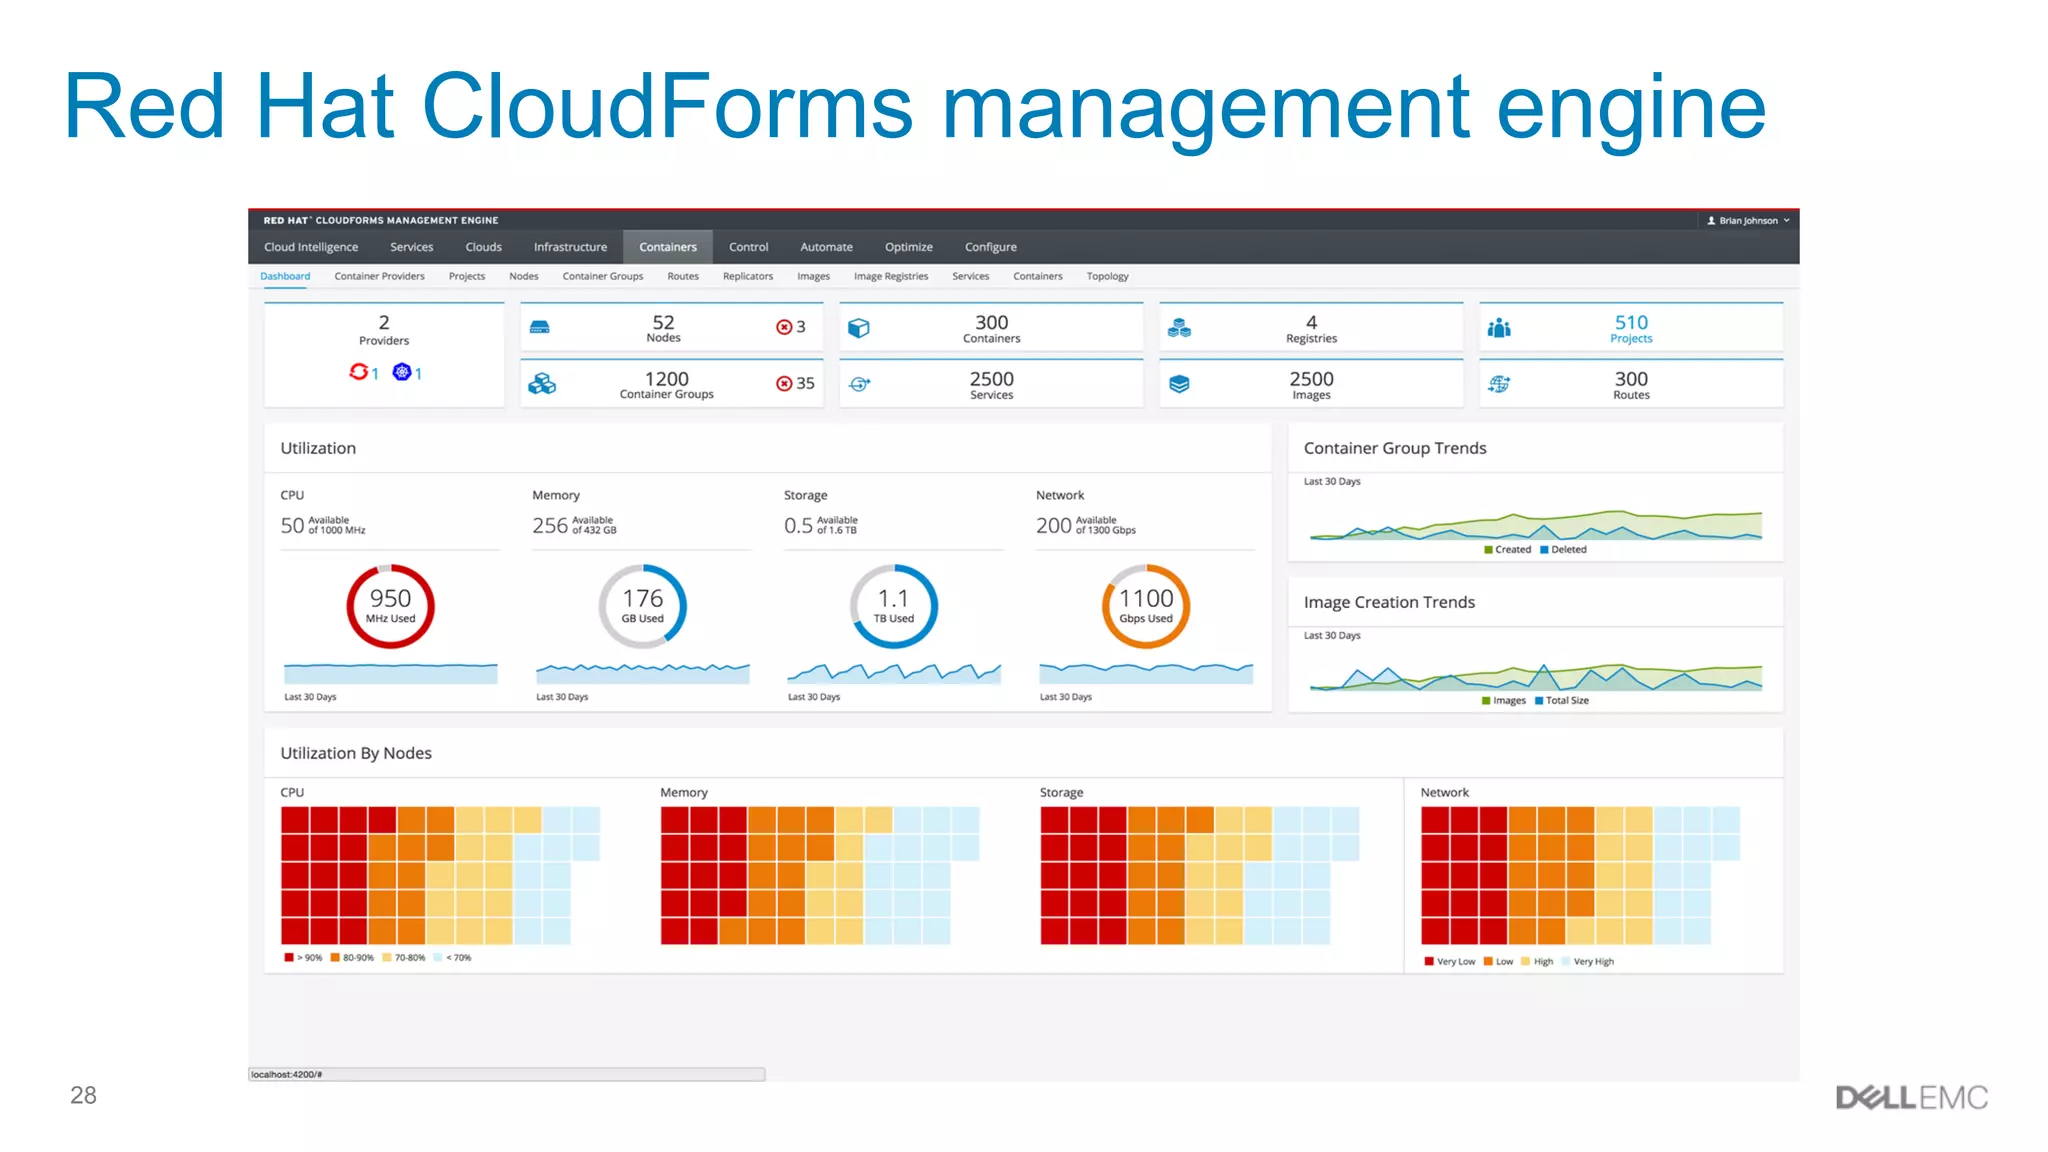Switch to the Projects sub-tab

click(466, 277)
